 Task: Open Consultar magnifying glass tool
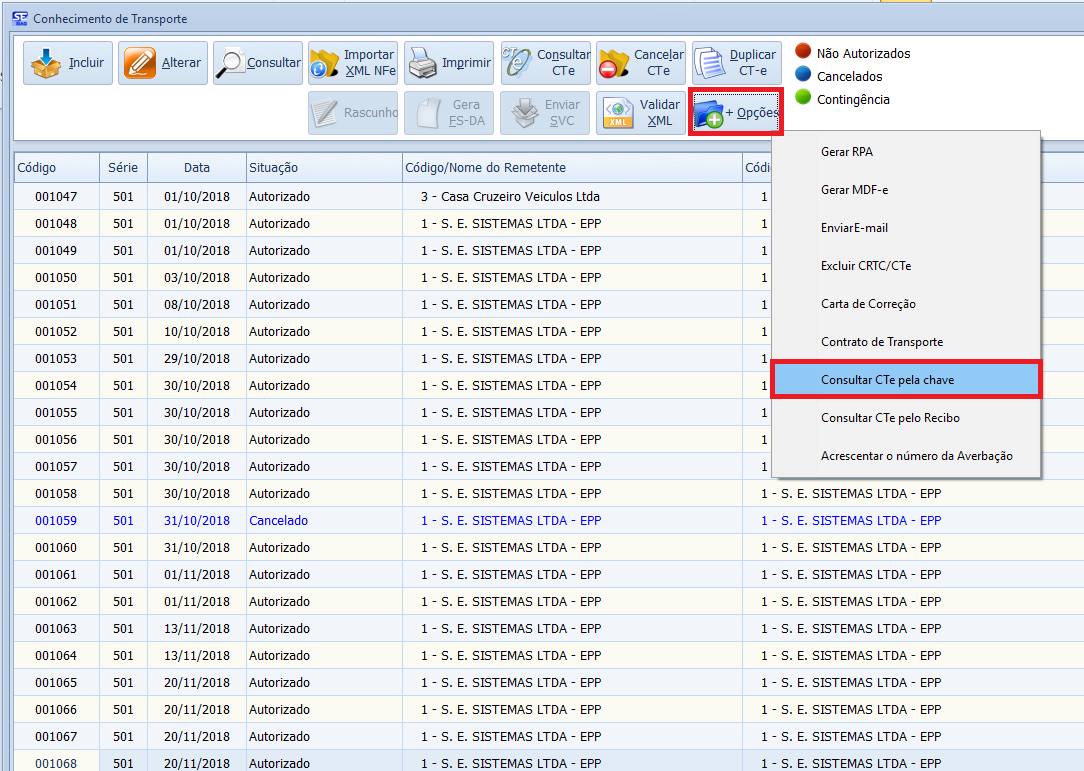(232, 63)
